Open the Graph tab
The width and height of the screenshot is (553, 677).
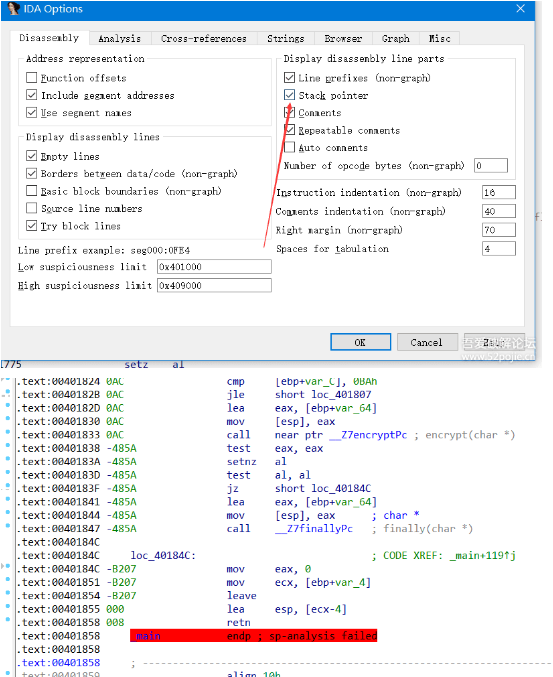click(x=395, y=38)
